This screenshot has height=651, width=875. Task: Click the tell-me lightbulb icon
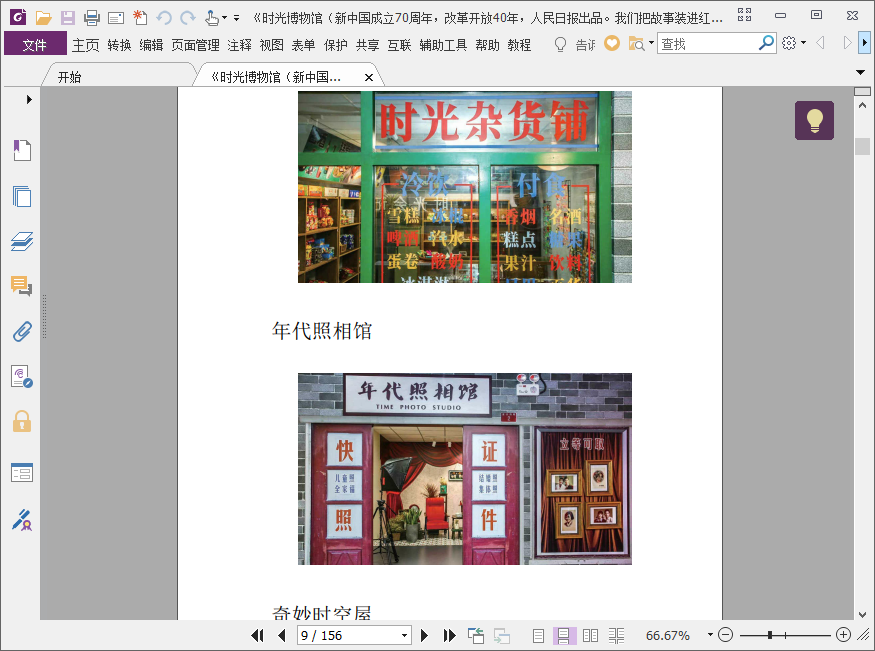[560, 44]
